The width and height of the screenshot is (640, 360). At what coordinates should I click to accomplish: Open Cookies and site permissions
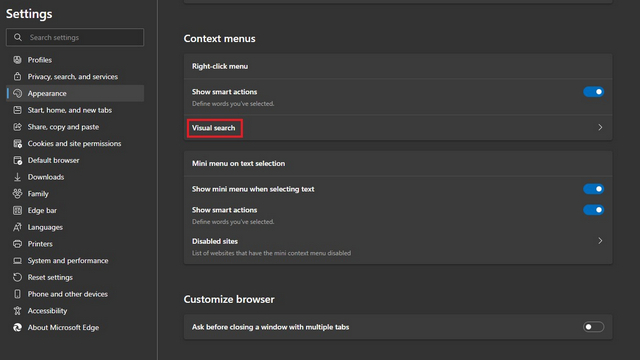[75, 144]
